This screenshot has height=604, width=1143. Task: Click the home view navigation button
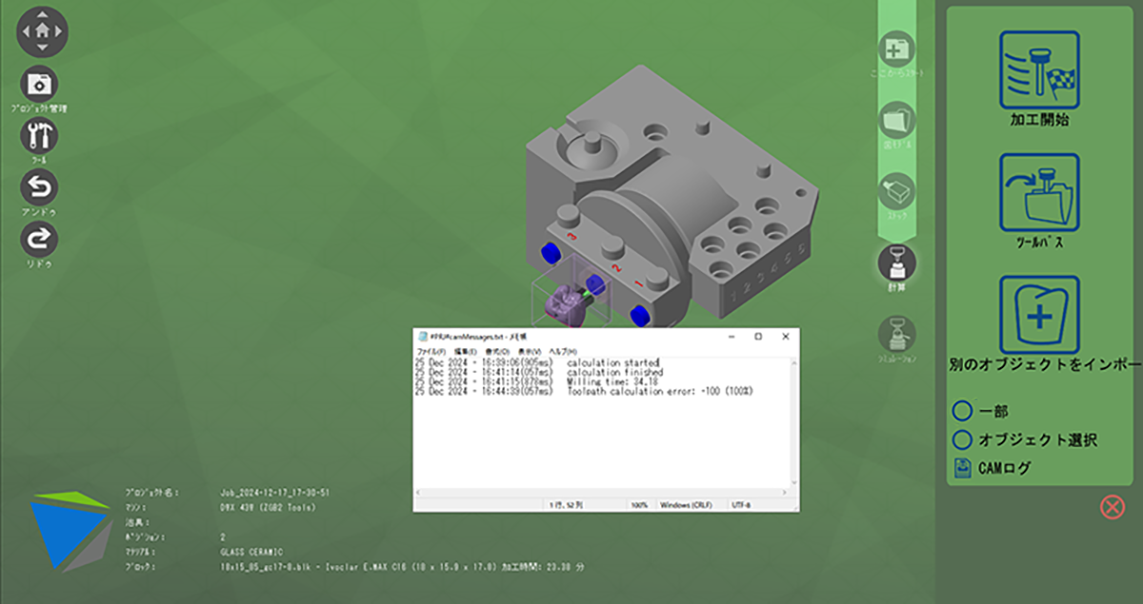pyautogui.click(x=42, y=31)
